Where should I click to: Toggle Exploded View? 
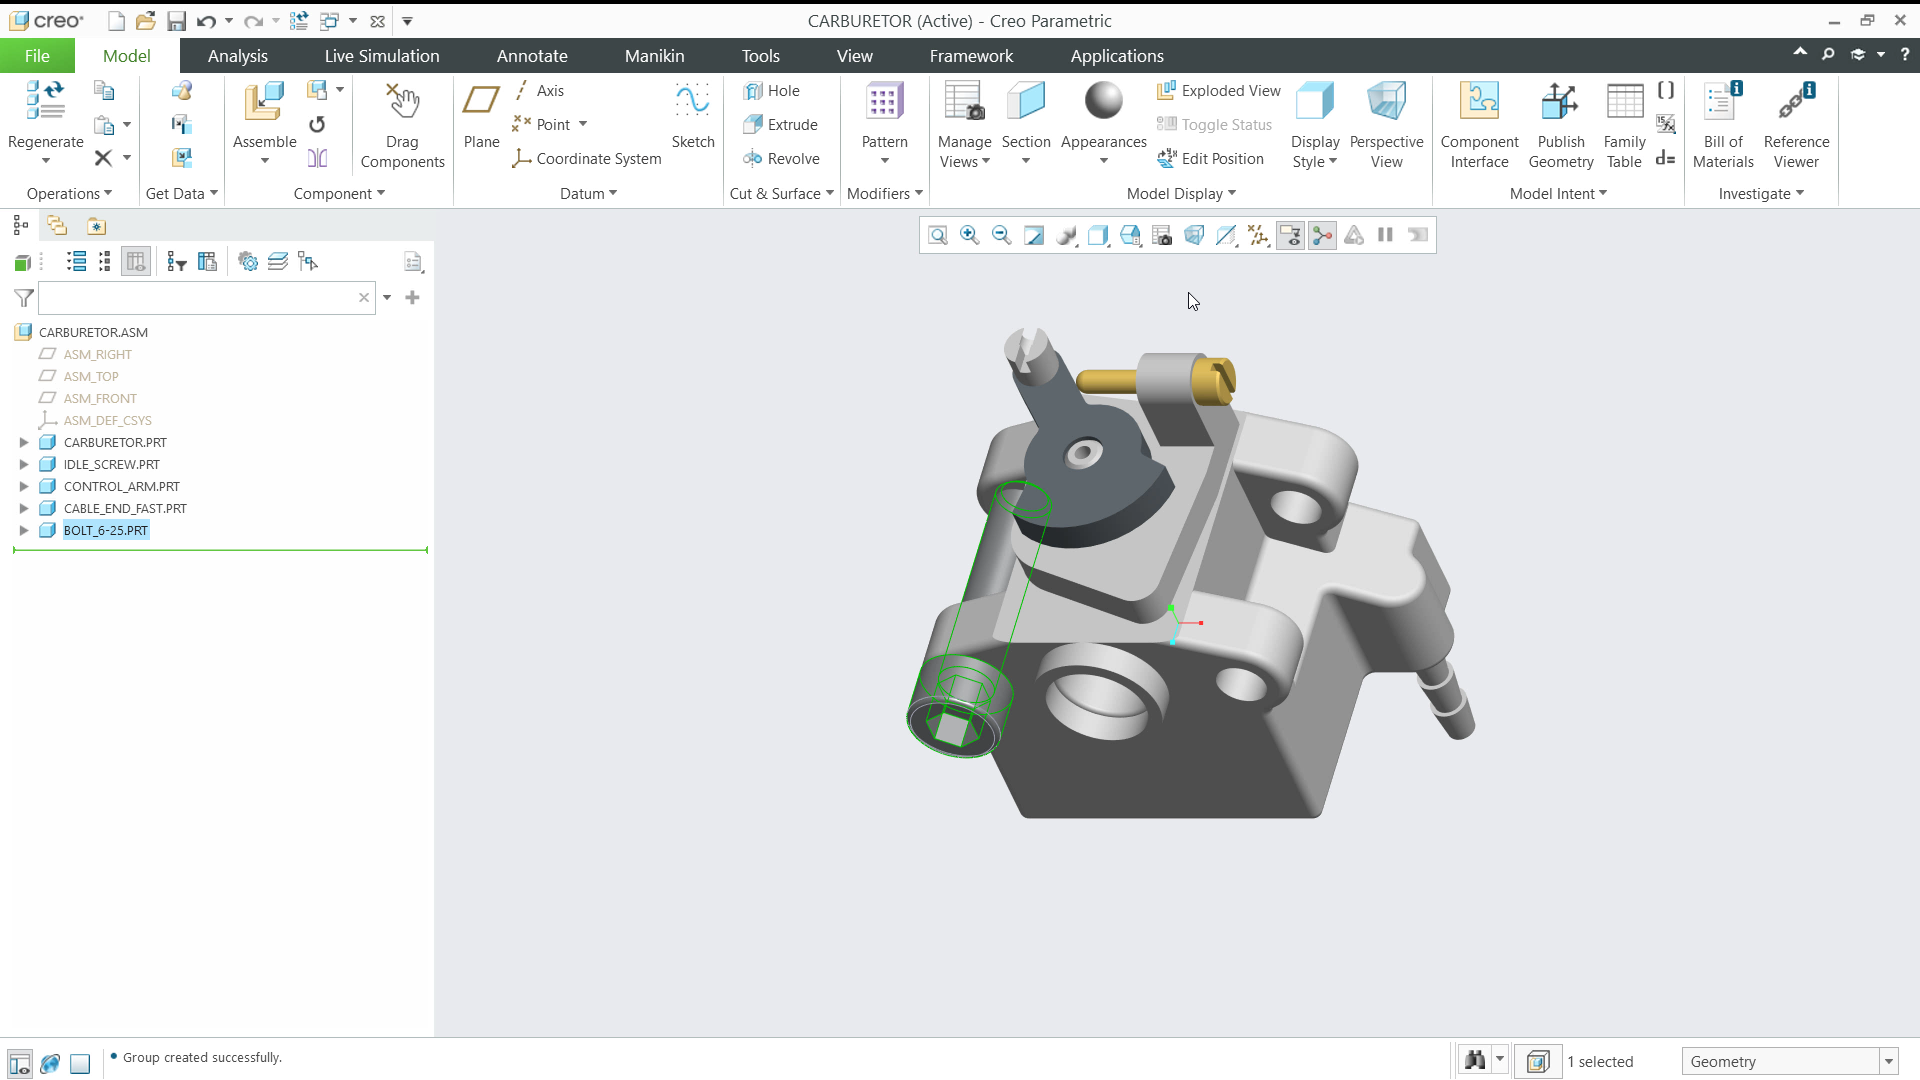point(1218,91)
